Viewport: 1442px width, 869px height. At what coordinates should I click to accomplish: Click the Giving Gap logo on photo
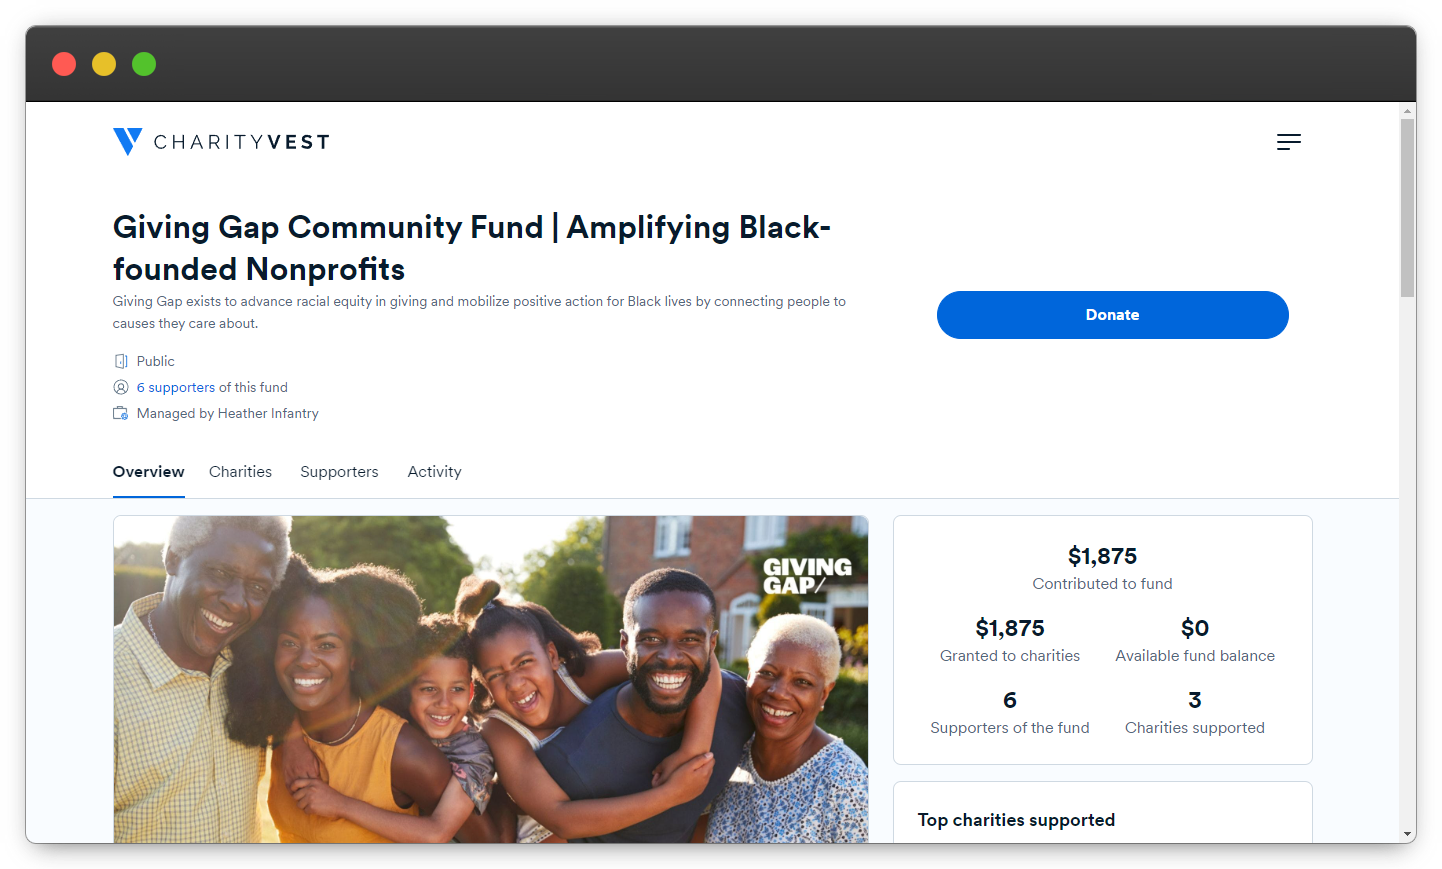pos(807,576)
